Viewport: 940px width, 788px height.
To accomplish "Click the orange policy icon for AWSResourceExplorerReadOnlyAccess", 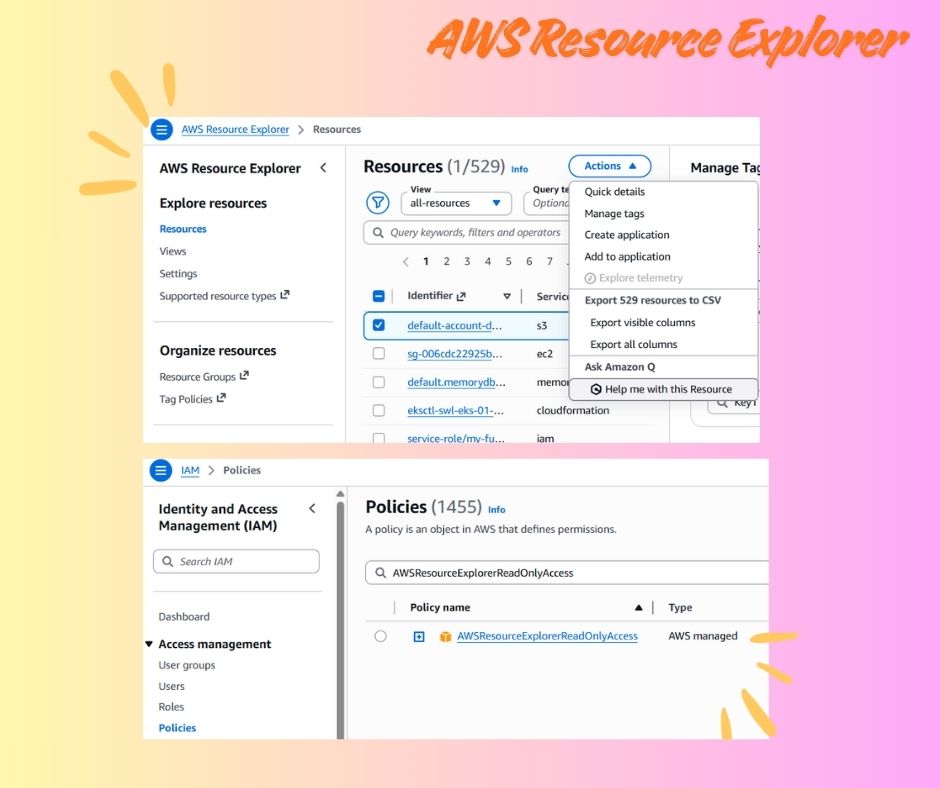I will coord(445,636).
